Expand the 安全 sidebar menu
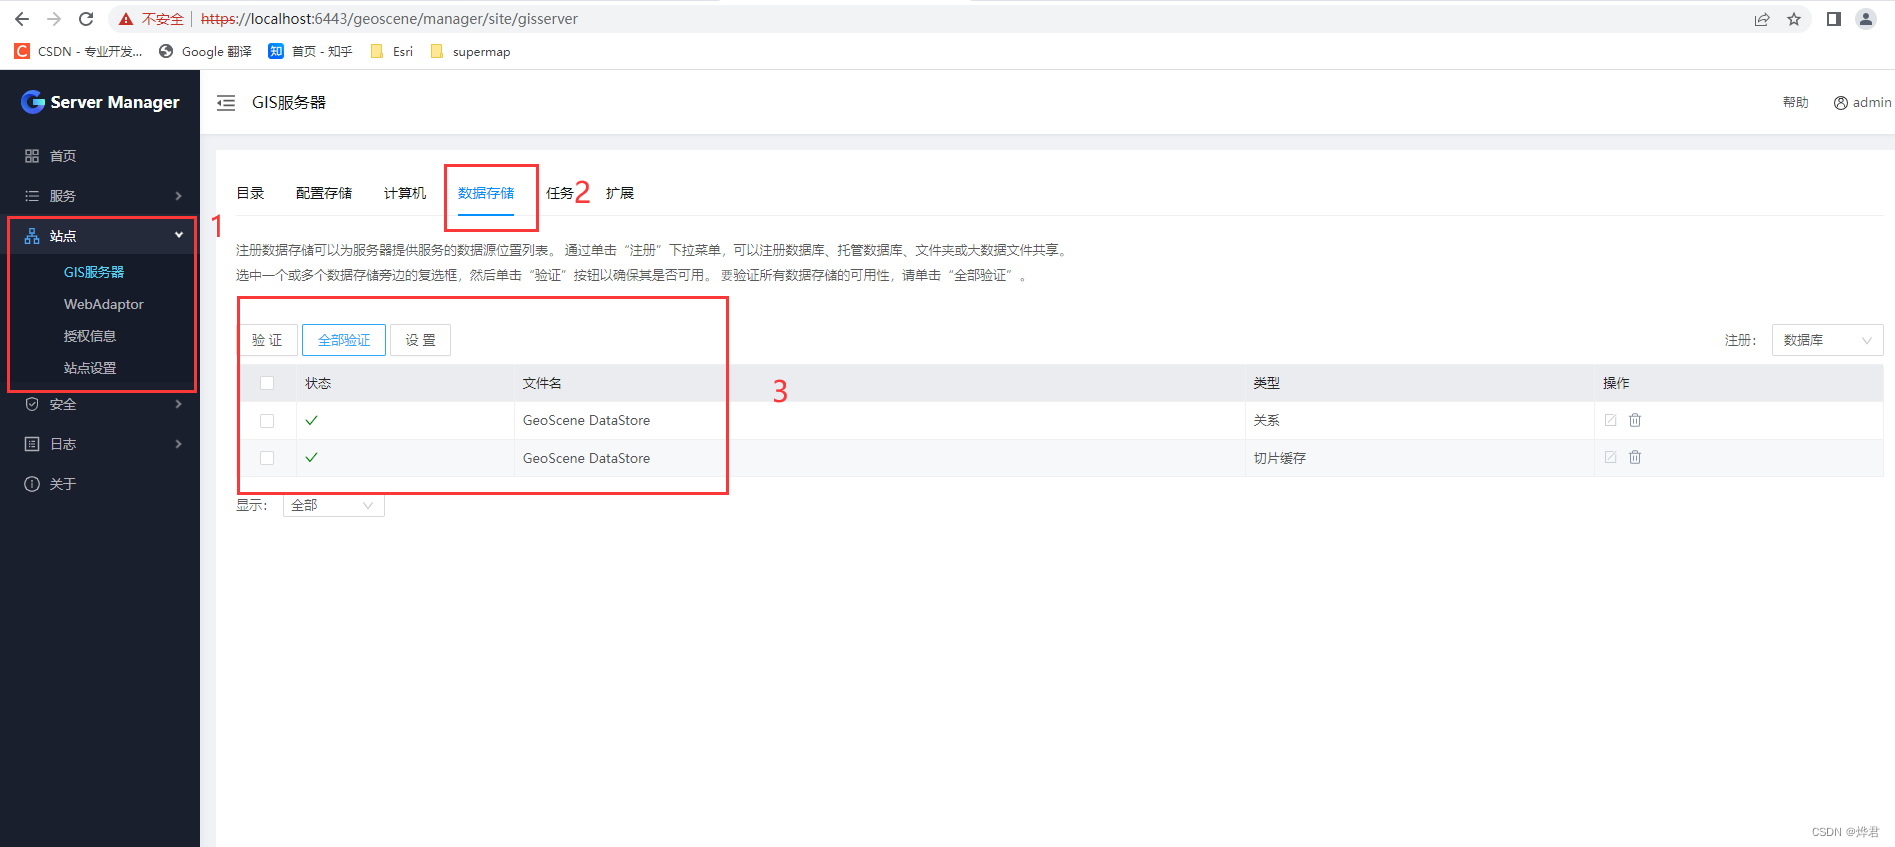Screen dimensions: 1895x847 tap(100, 404)
